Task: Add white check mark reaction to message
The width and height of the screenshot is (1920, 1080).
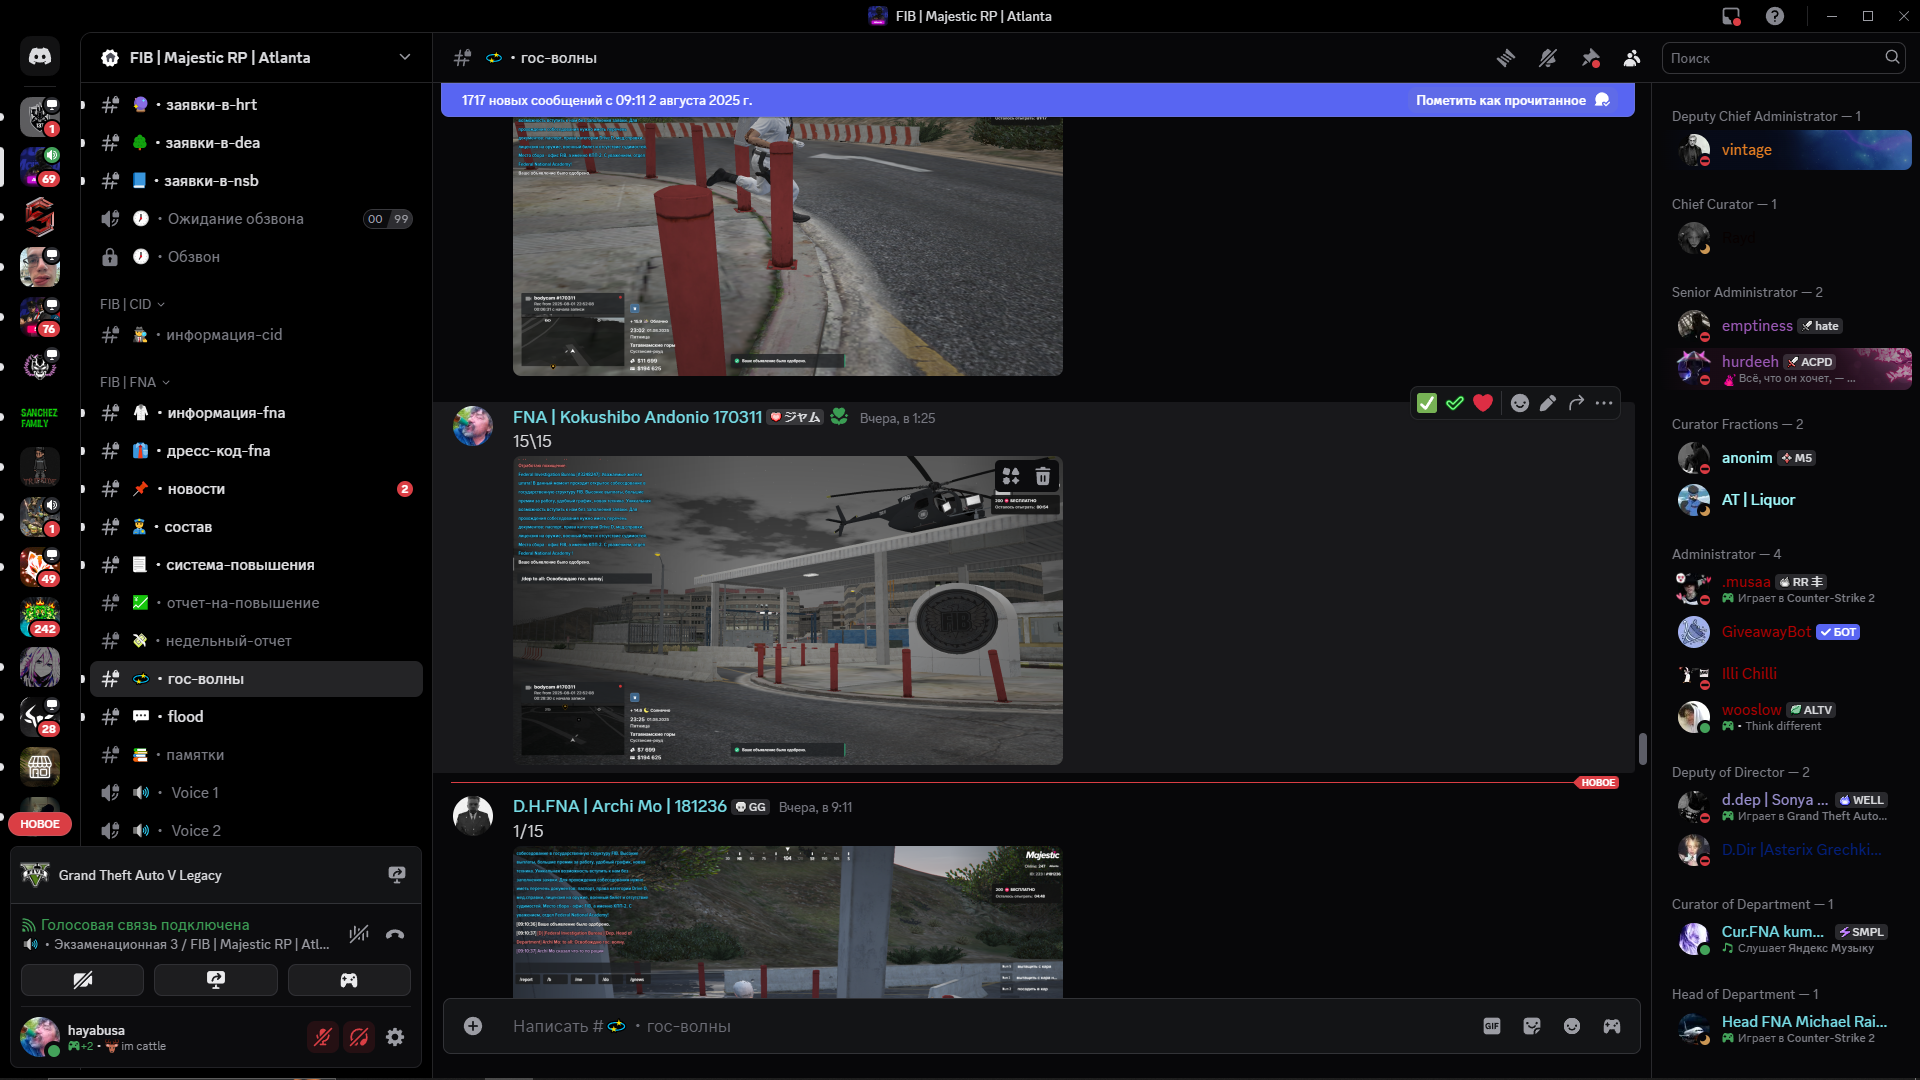Action: [1427, 403]
